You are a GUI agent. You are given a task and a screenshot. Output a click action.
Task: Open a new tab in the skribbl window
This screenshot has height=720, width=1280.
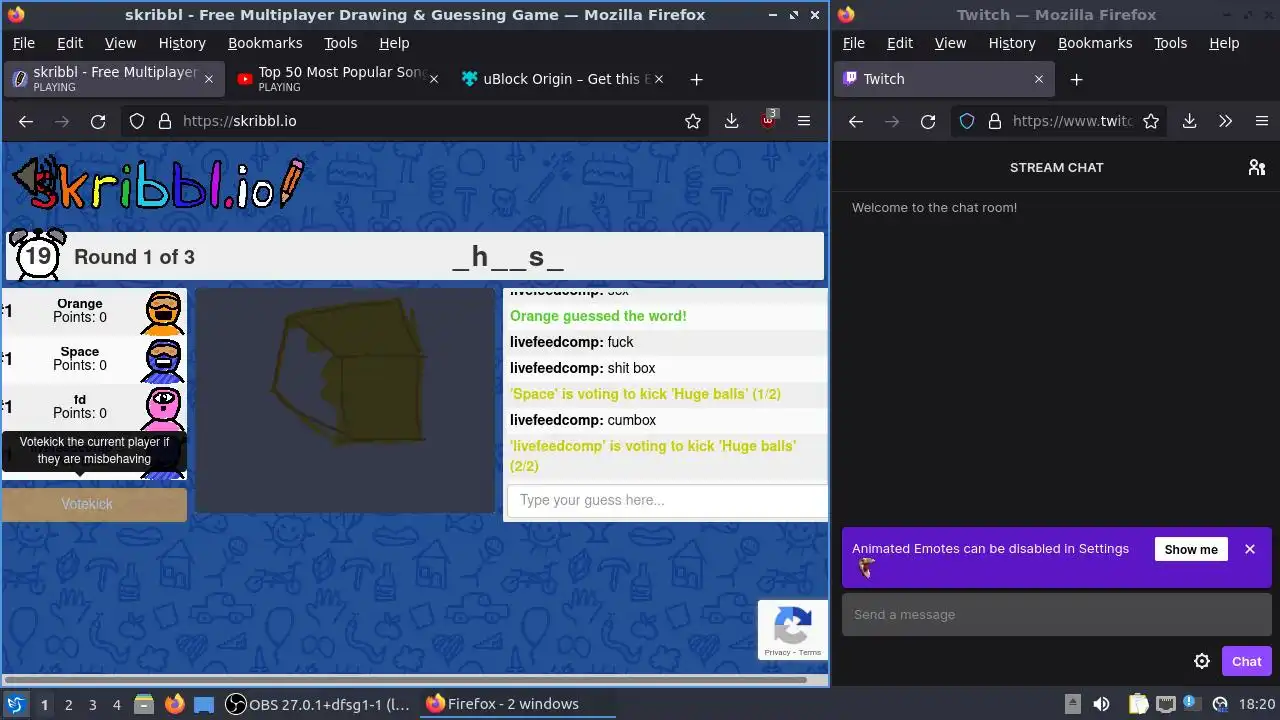click(x=696, y=79)
